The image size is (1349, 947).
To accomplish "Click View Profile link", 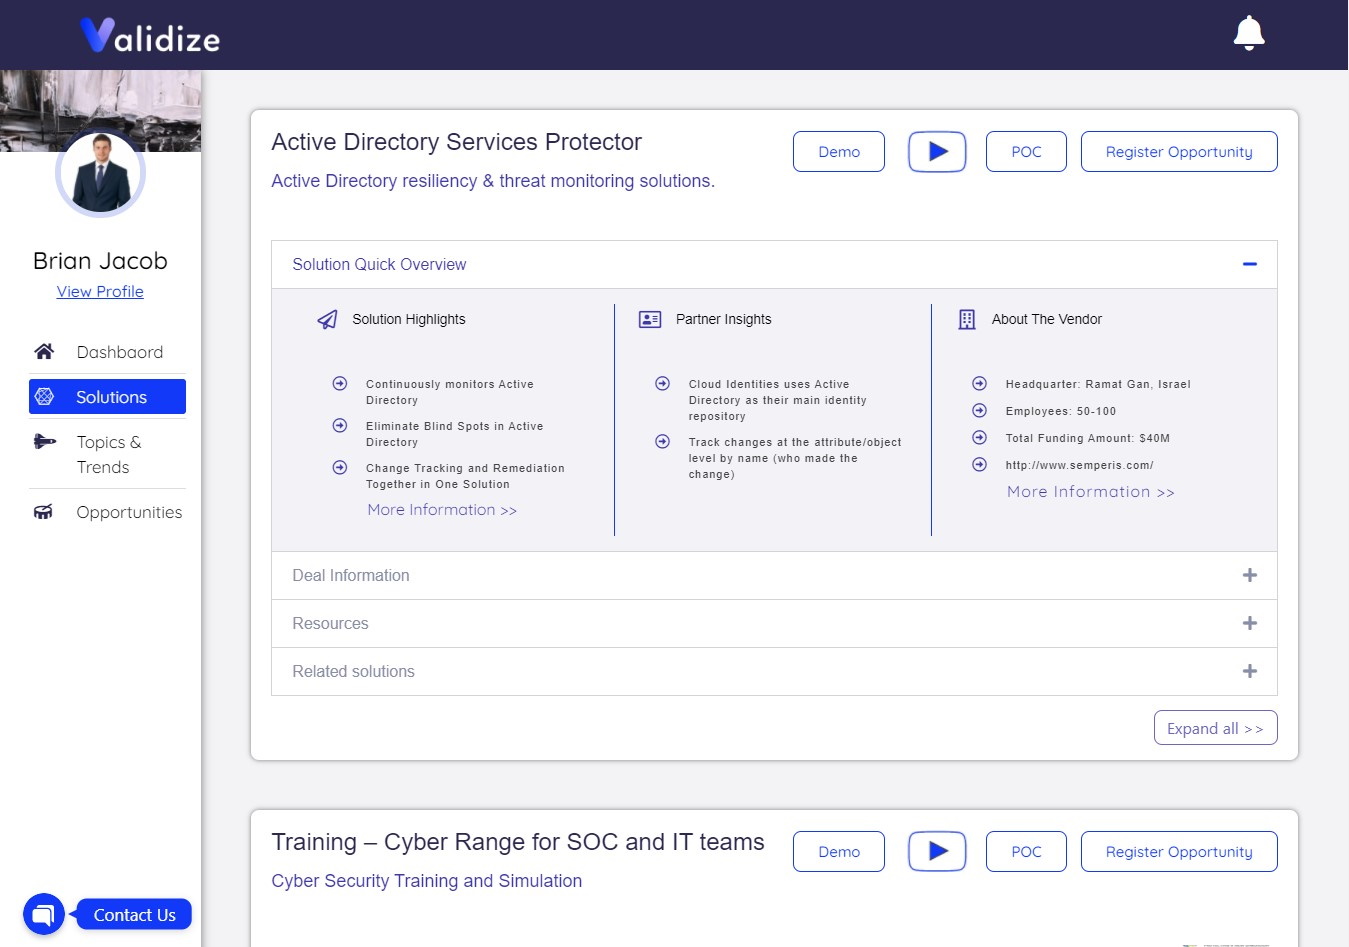I will [100, 291].
